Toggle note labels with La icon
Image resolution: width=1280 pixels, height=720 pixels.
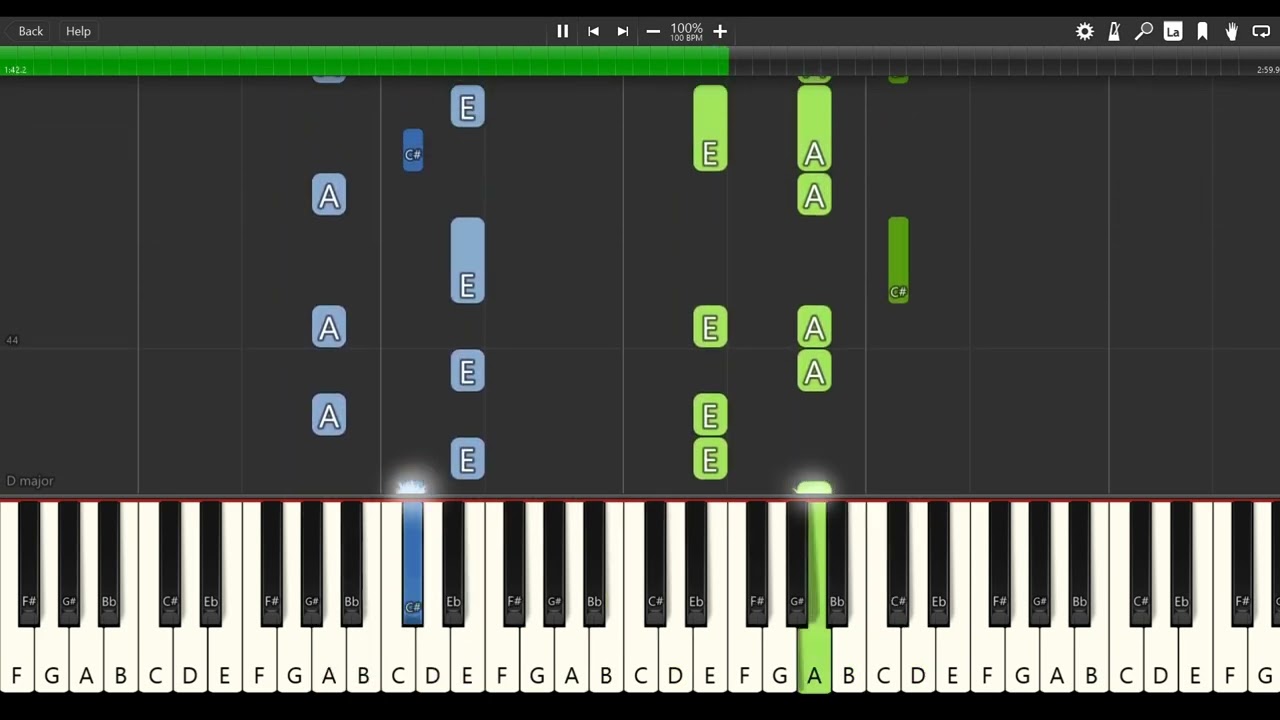[1173, 31]
